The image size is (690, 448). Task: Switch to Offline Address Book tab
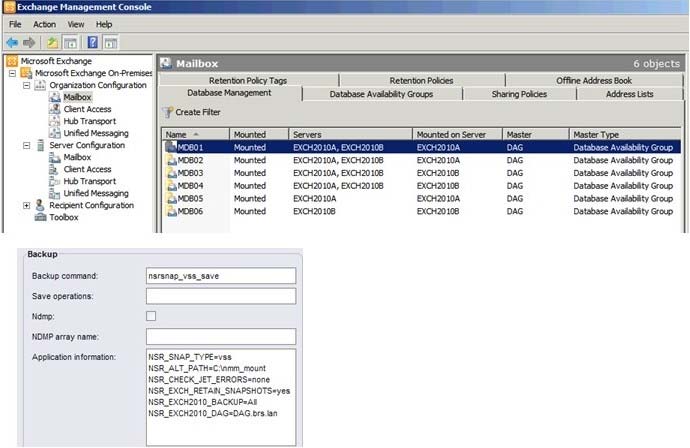tap(594, 81)
